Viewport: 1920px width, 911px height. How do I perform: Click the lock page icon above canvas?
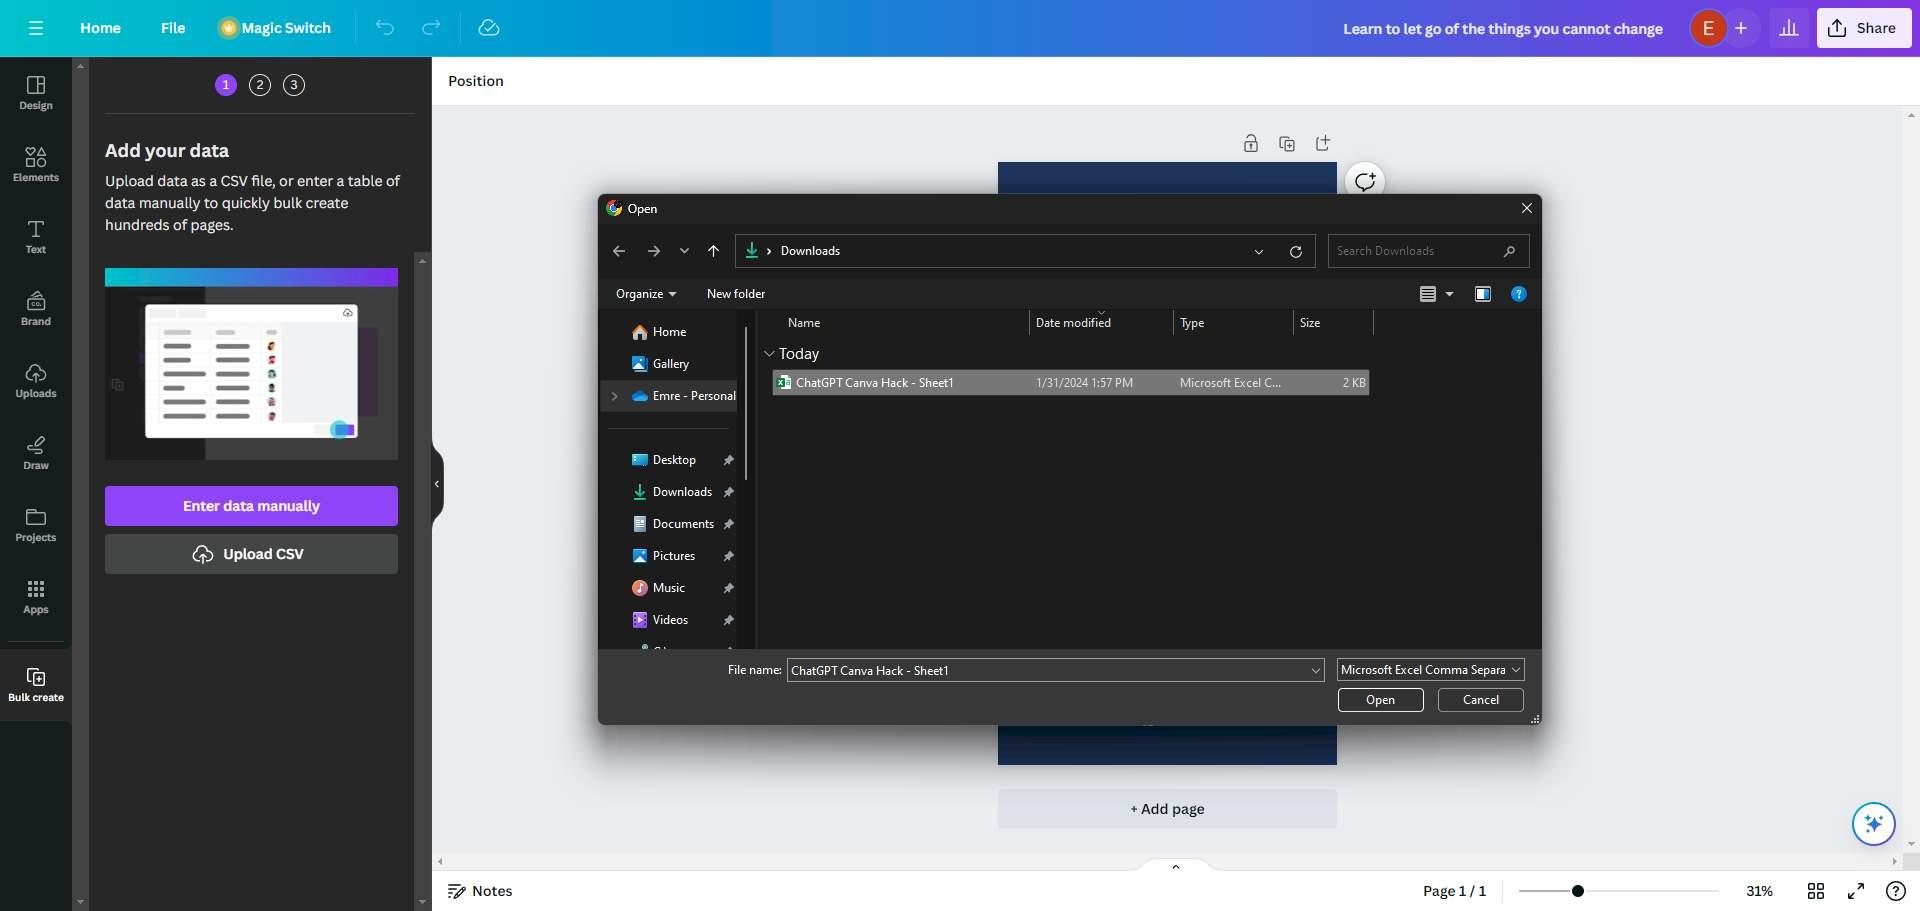point(1251,144)
